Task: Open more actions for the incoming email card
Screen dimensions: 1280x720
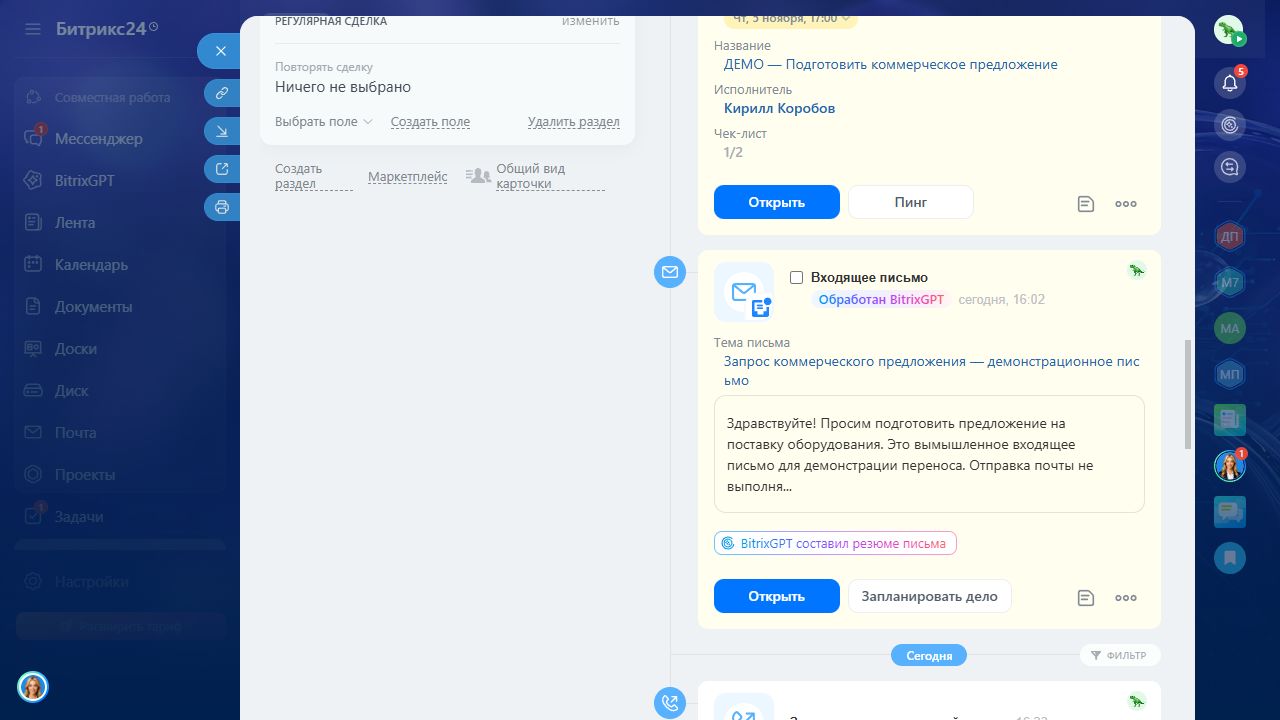Action: pyautogui.click(x=1126, y=598)
